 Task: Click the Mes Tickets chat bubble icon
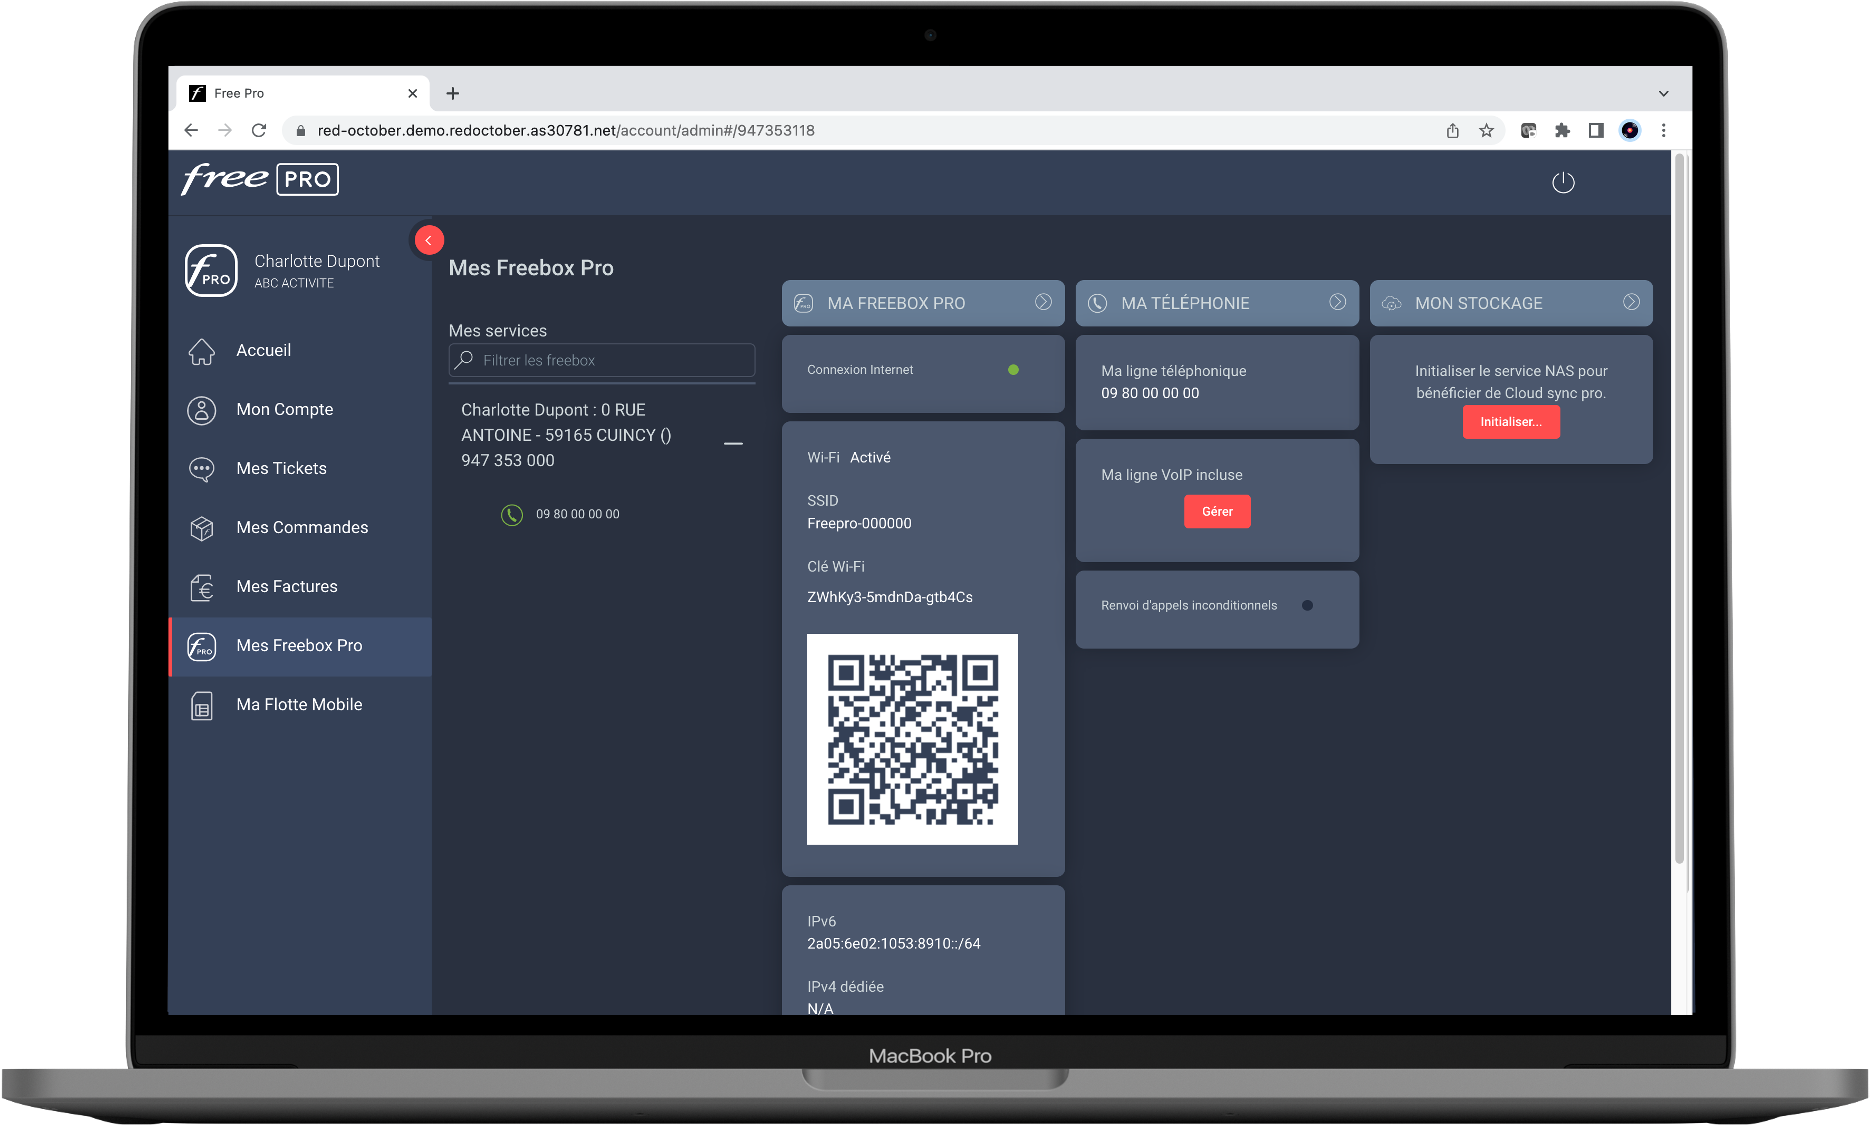coord(202,469)
